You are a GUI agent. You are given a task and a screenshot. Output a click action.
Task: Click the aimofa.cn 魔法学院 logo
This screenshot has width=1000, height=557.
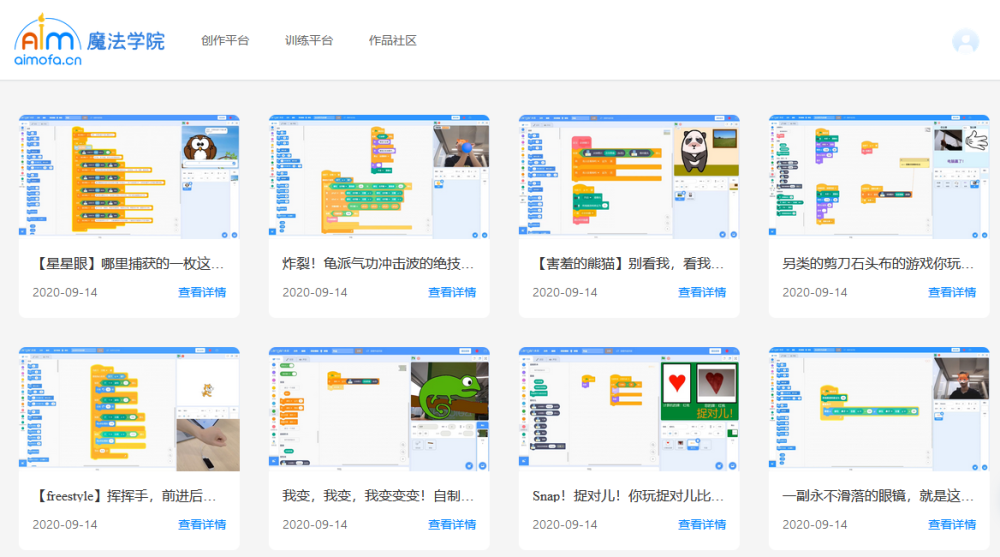click(89, 40)
